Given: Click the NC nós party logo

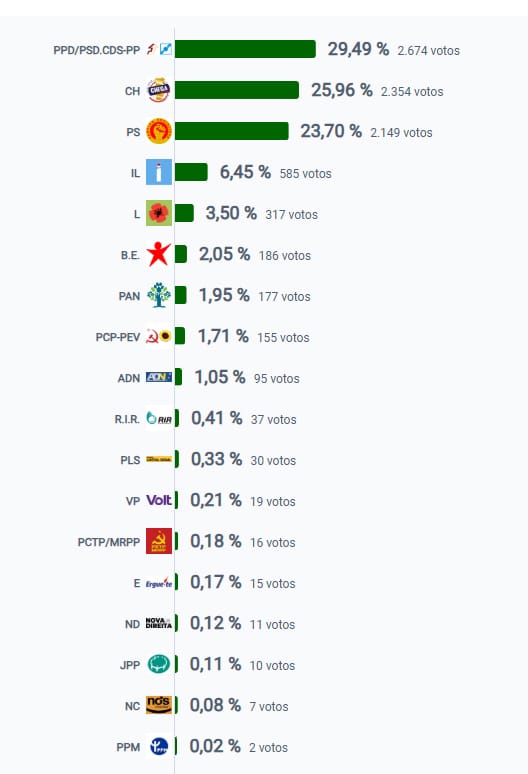Looking at the screenshot, I should point(159,705).
